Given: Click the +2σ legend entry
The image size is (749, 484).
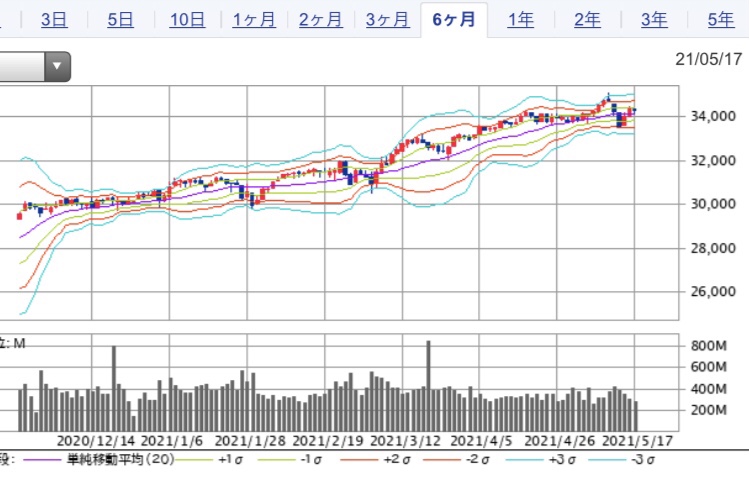Looking at the screenshot, I should pyautogui.click(x=397, y=460).
